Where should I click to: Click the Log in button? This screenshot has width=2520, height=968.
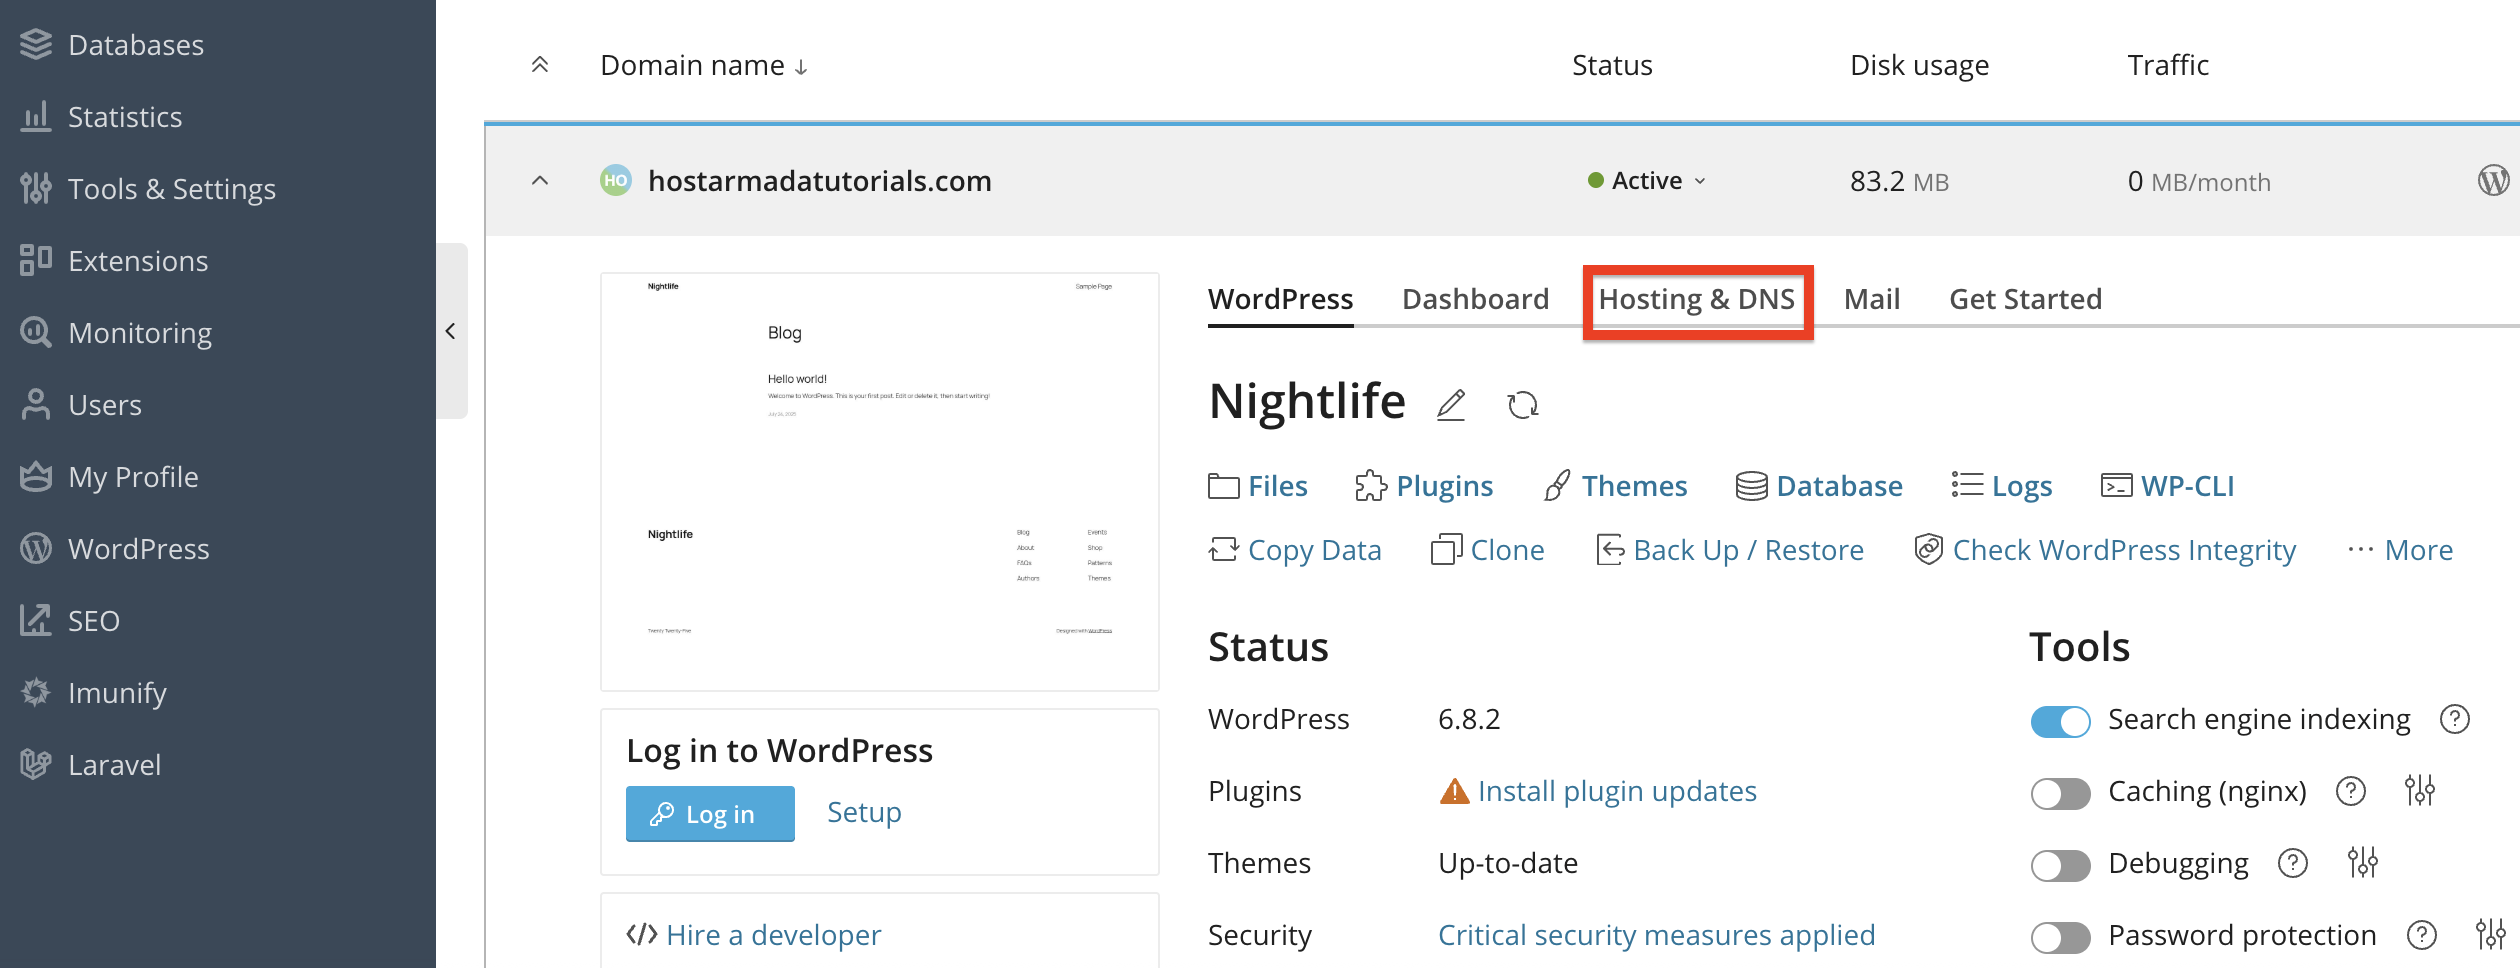[x=710, y=813]
